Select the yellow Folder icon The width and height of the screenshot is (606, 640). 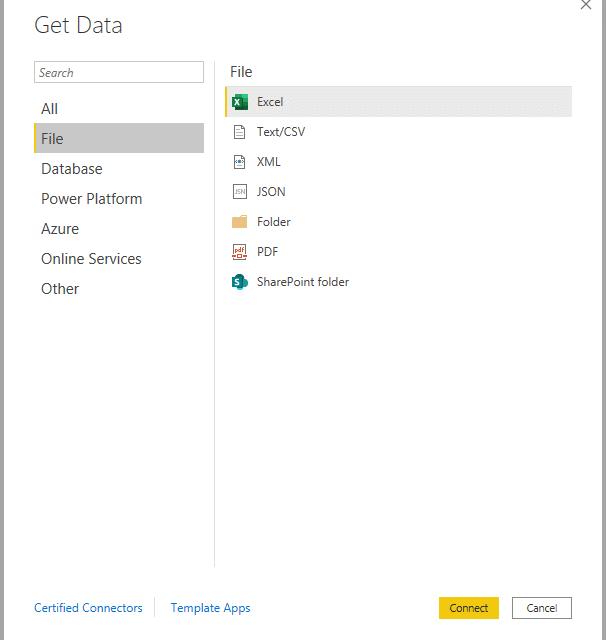coord(240,222)
